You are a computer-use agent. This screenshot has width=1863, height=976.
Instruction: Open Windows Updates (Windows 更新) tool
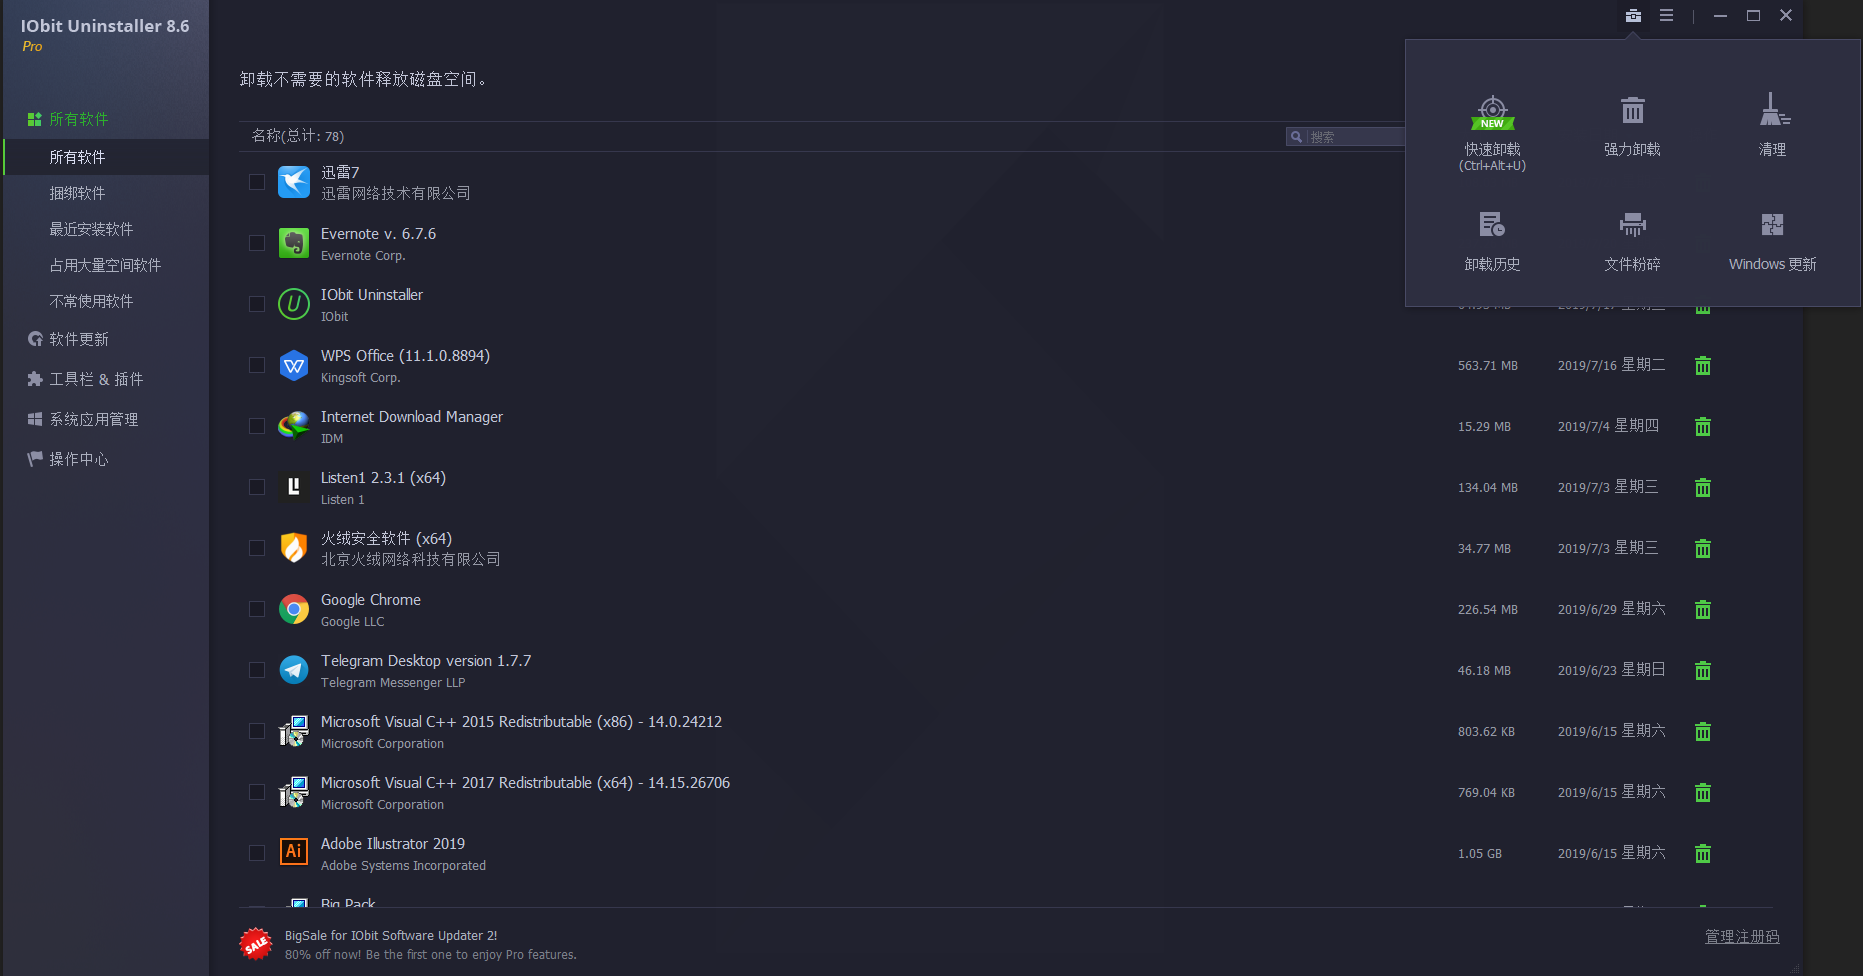point(1772,241)
